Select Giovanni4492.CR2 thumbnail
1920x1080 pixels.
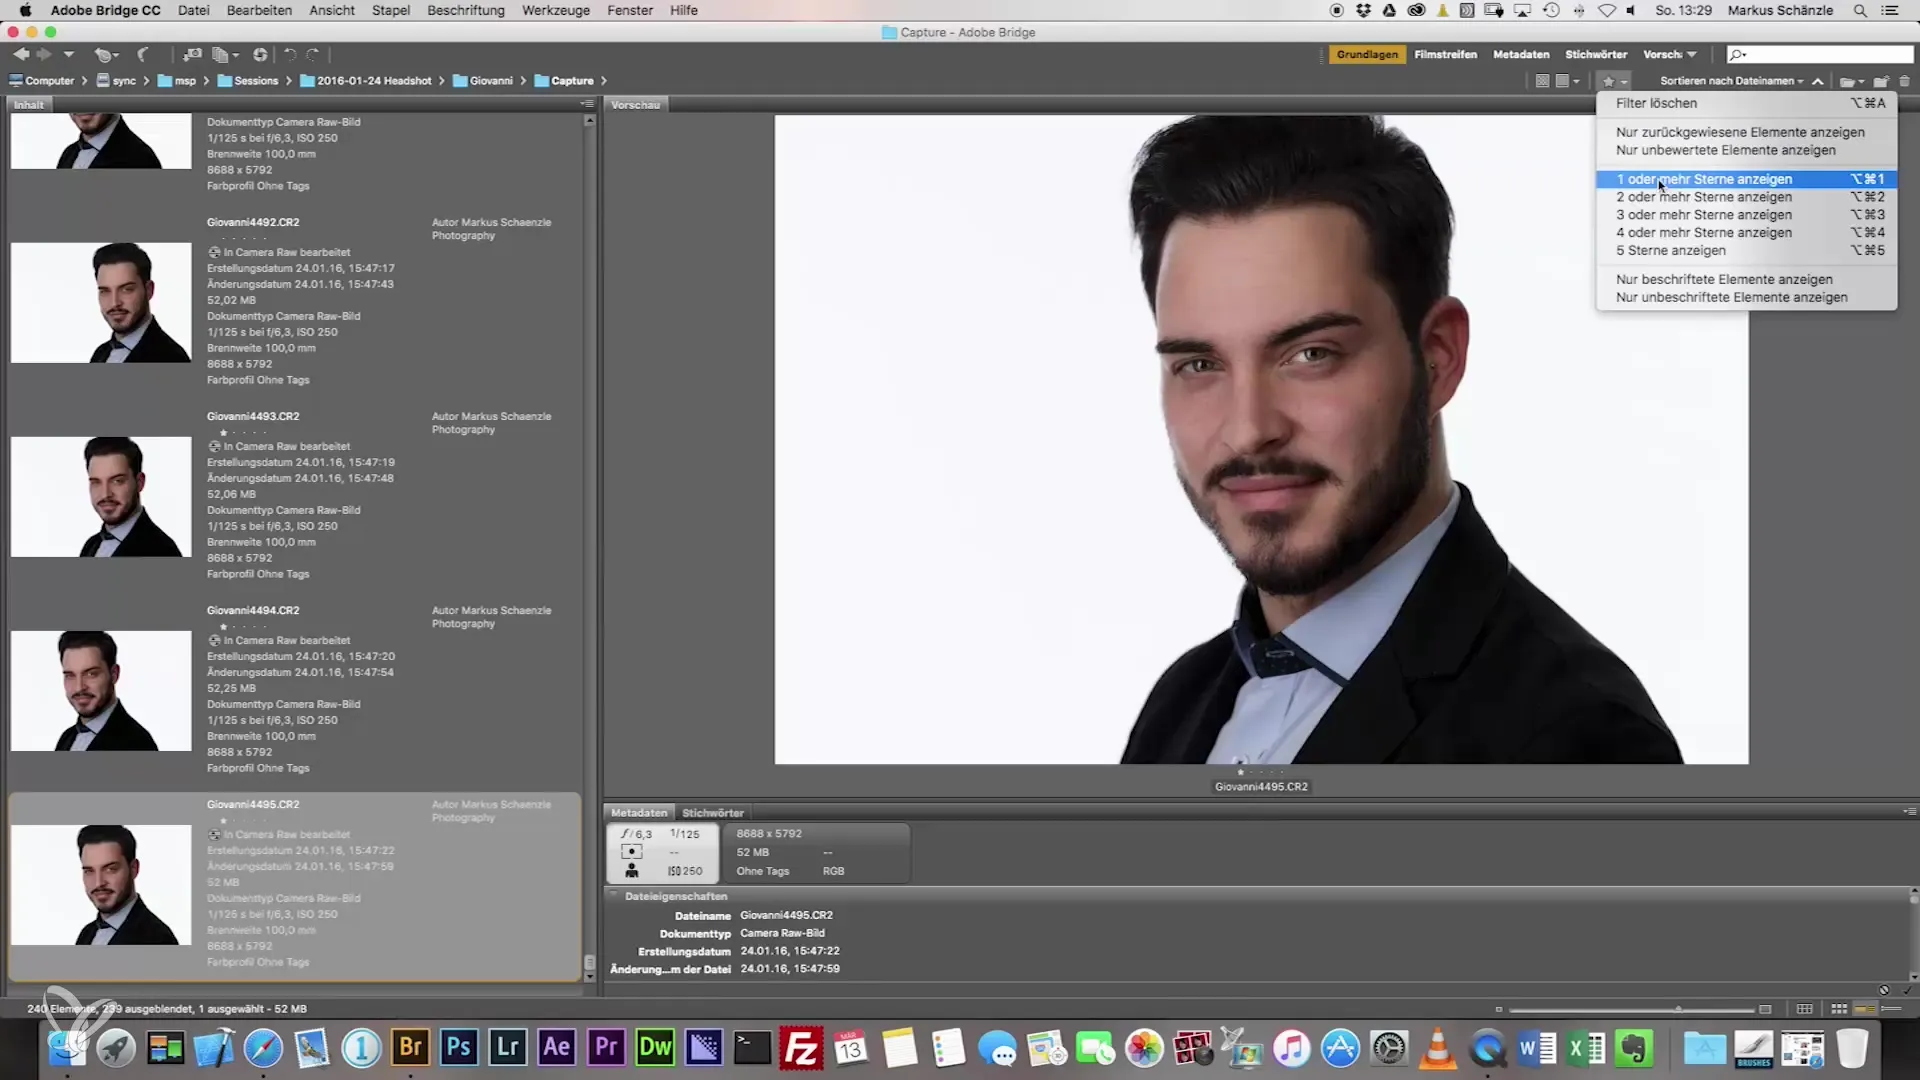coord(101,302)
